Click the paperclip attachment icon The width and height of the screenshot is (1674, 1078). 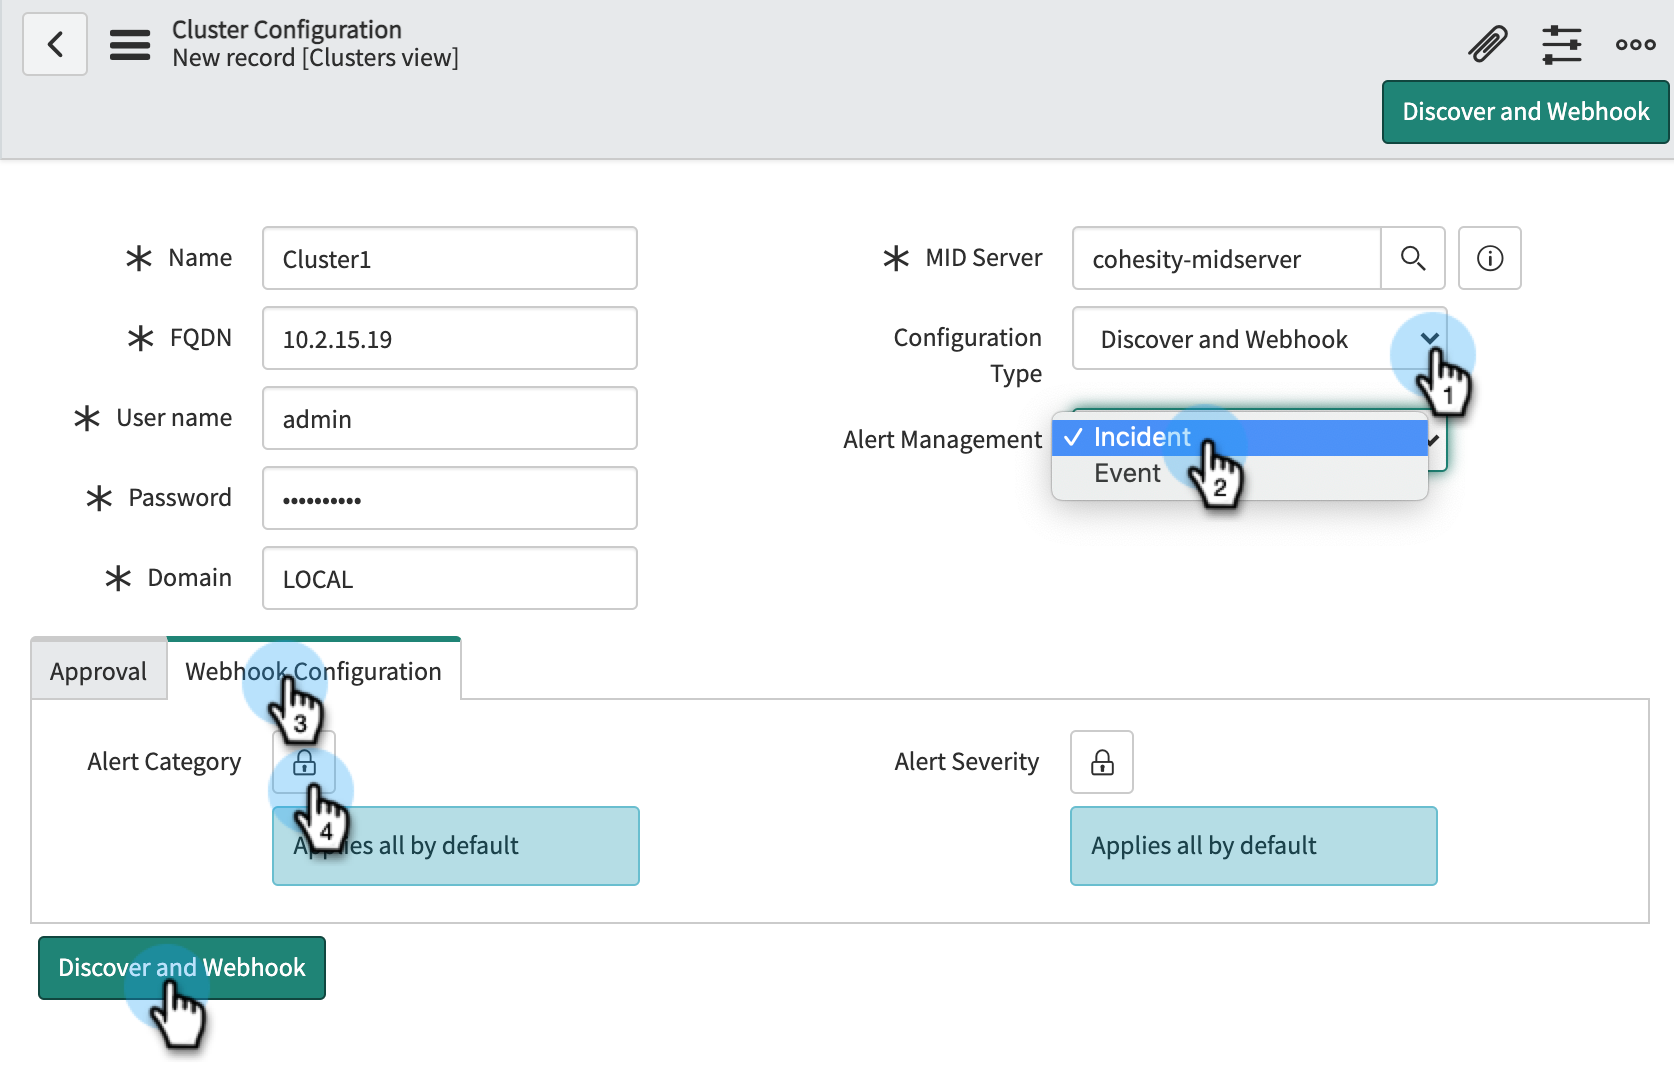pyautogui.click(x=1487, y=44)
